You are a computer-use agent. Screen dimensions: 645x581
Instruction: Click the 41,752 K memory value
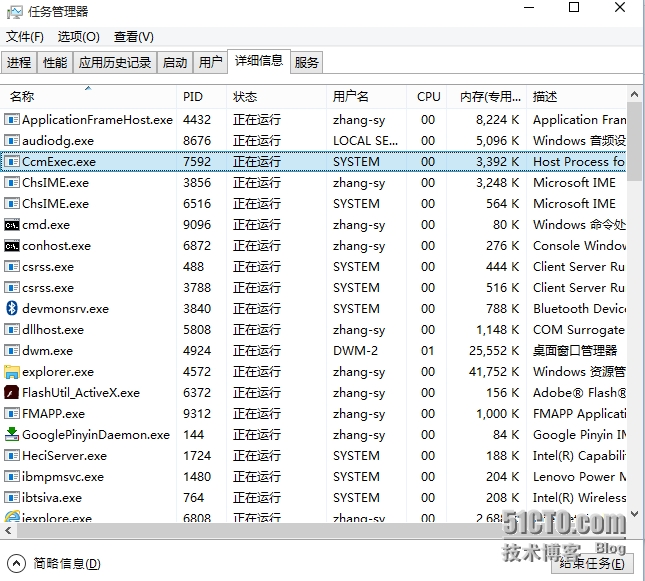coord(494,372)
